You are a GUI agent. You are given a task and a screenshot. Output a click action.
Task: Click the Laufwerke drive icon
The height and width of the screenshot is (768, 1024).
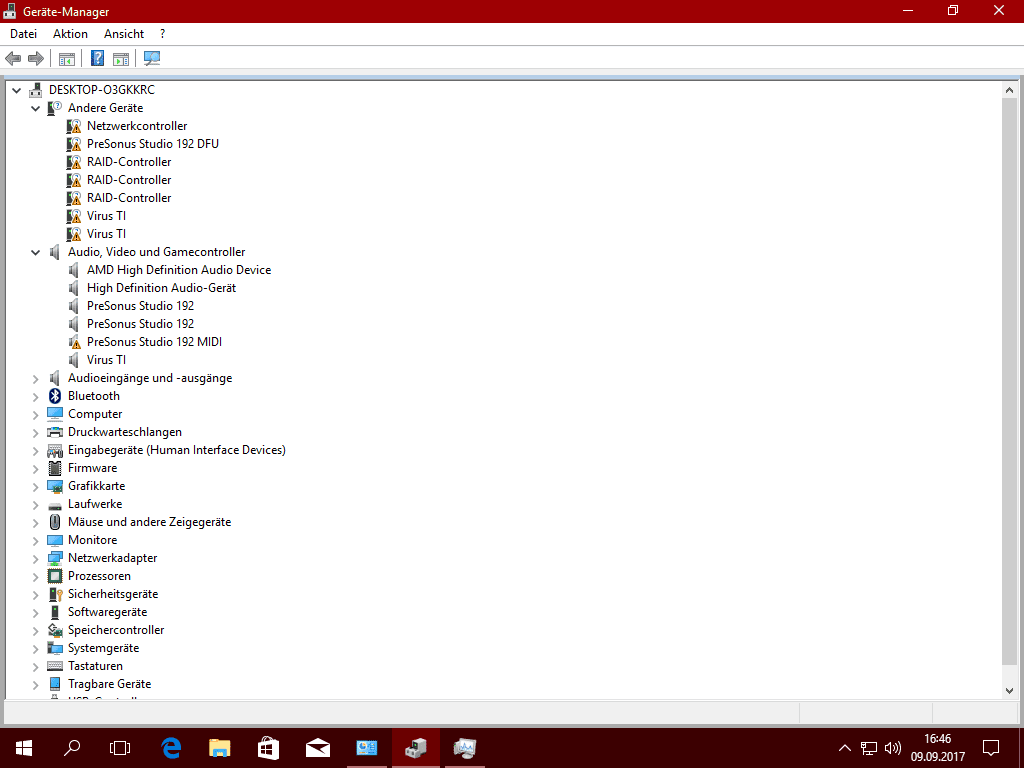(x=55, y=505)
